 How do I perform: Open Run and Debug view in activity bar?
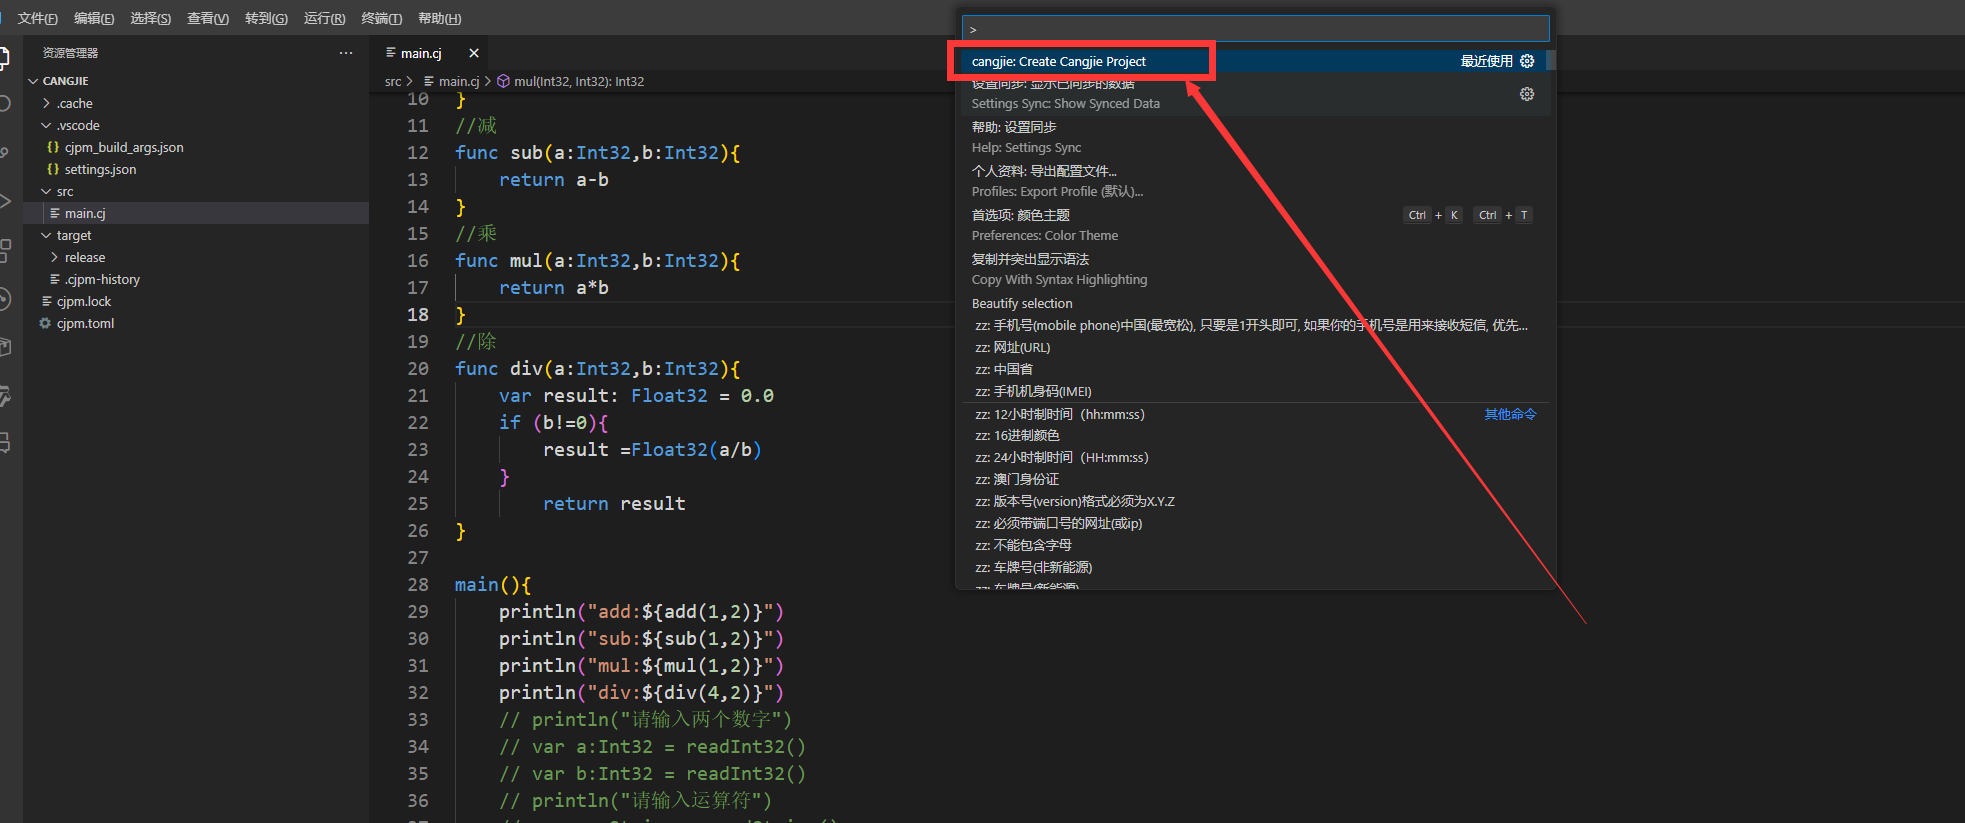point(4,201)
